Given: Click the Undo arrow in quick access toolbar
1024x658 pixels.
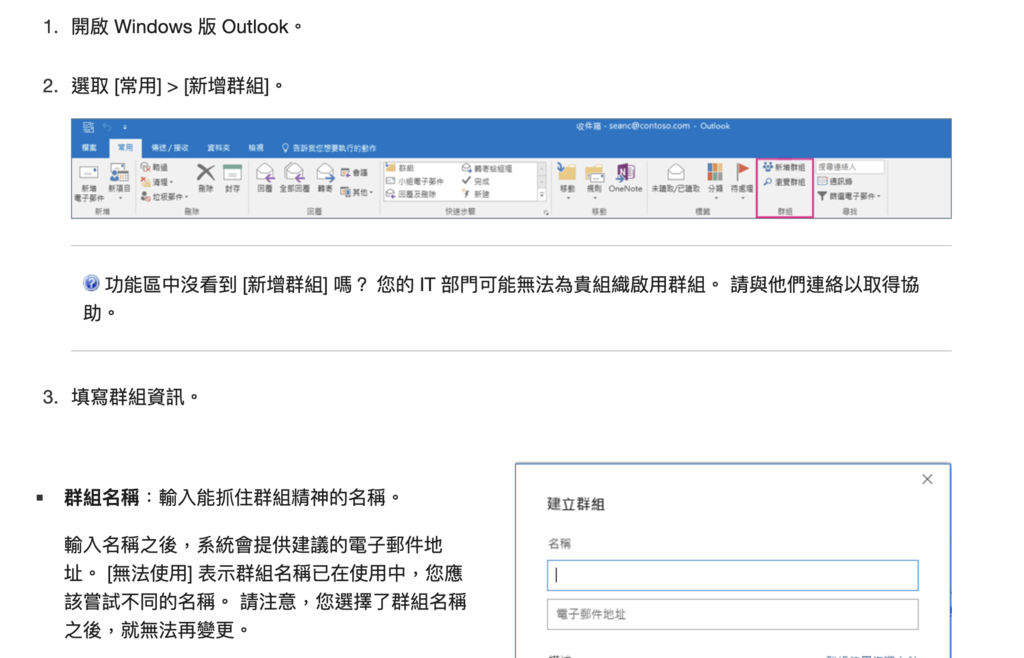Looking at the screenshot, I should point(107,127).
